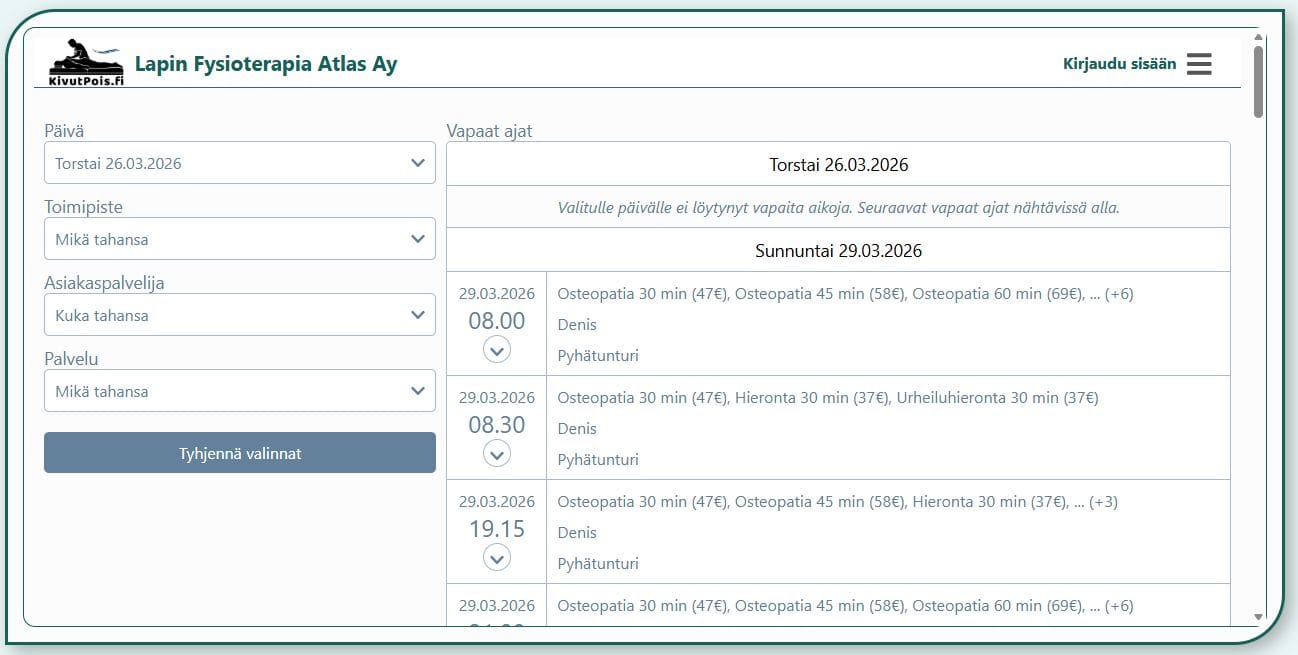Click the scrollbar down arrow
The image size is (1298, 655).
[1258, 617]
